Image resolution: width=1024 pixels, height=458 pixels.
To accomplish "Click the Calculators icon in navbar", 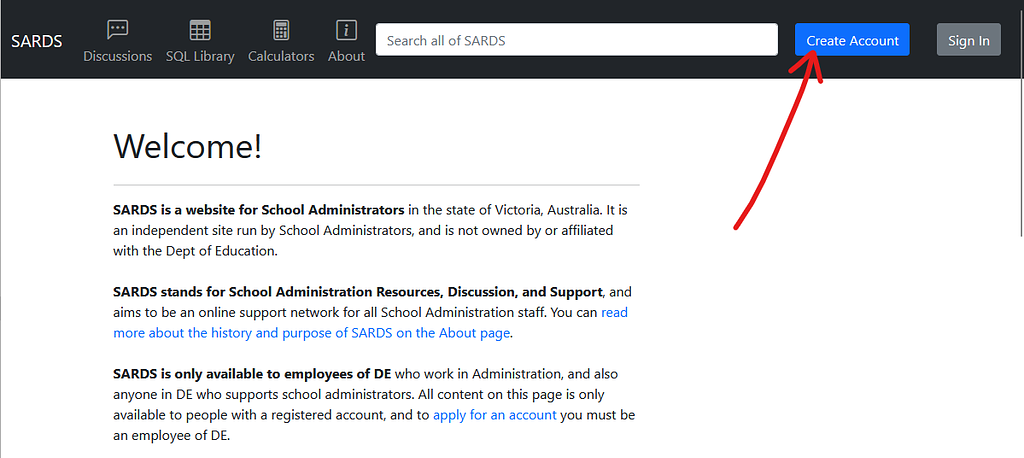I will 281,30.
